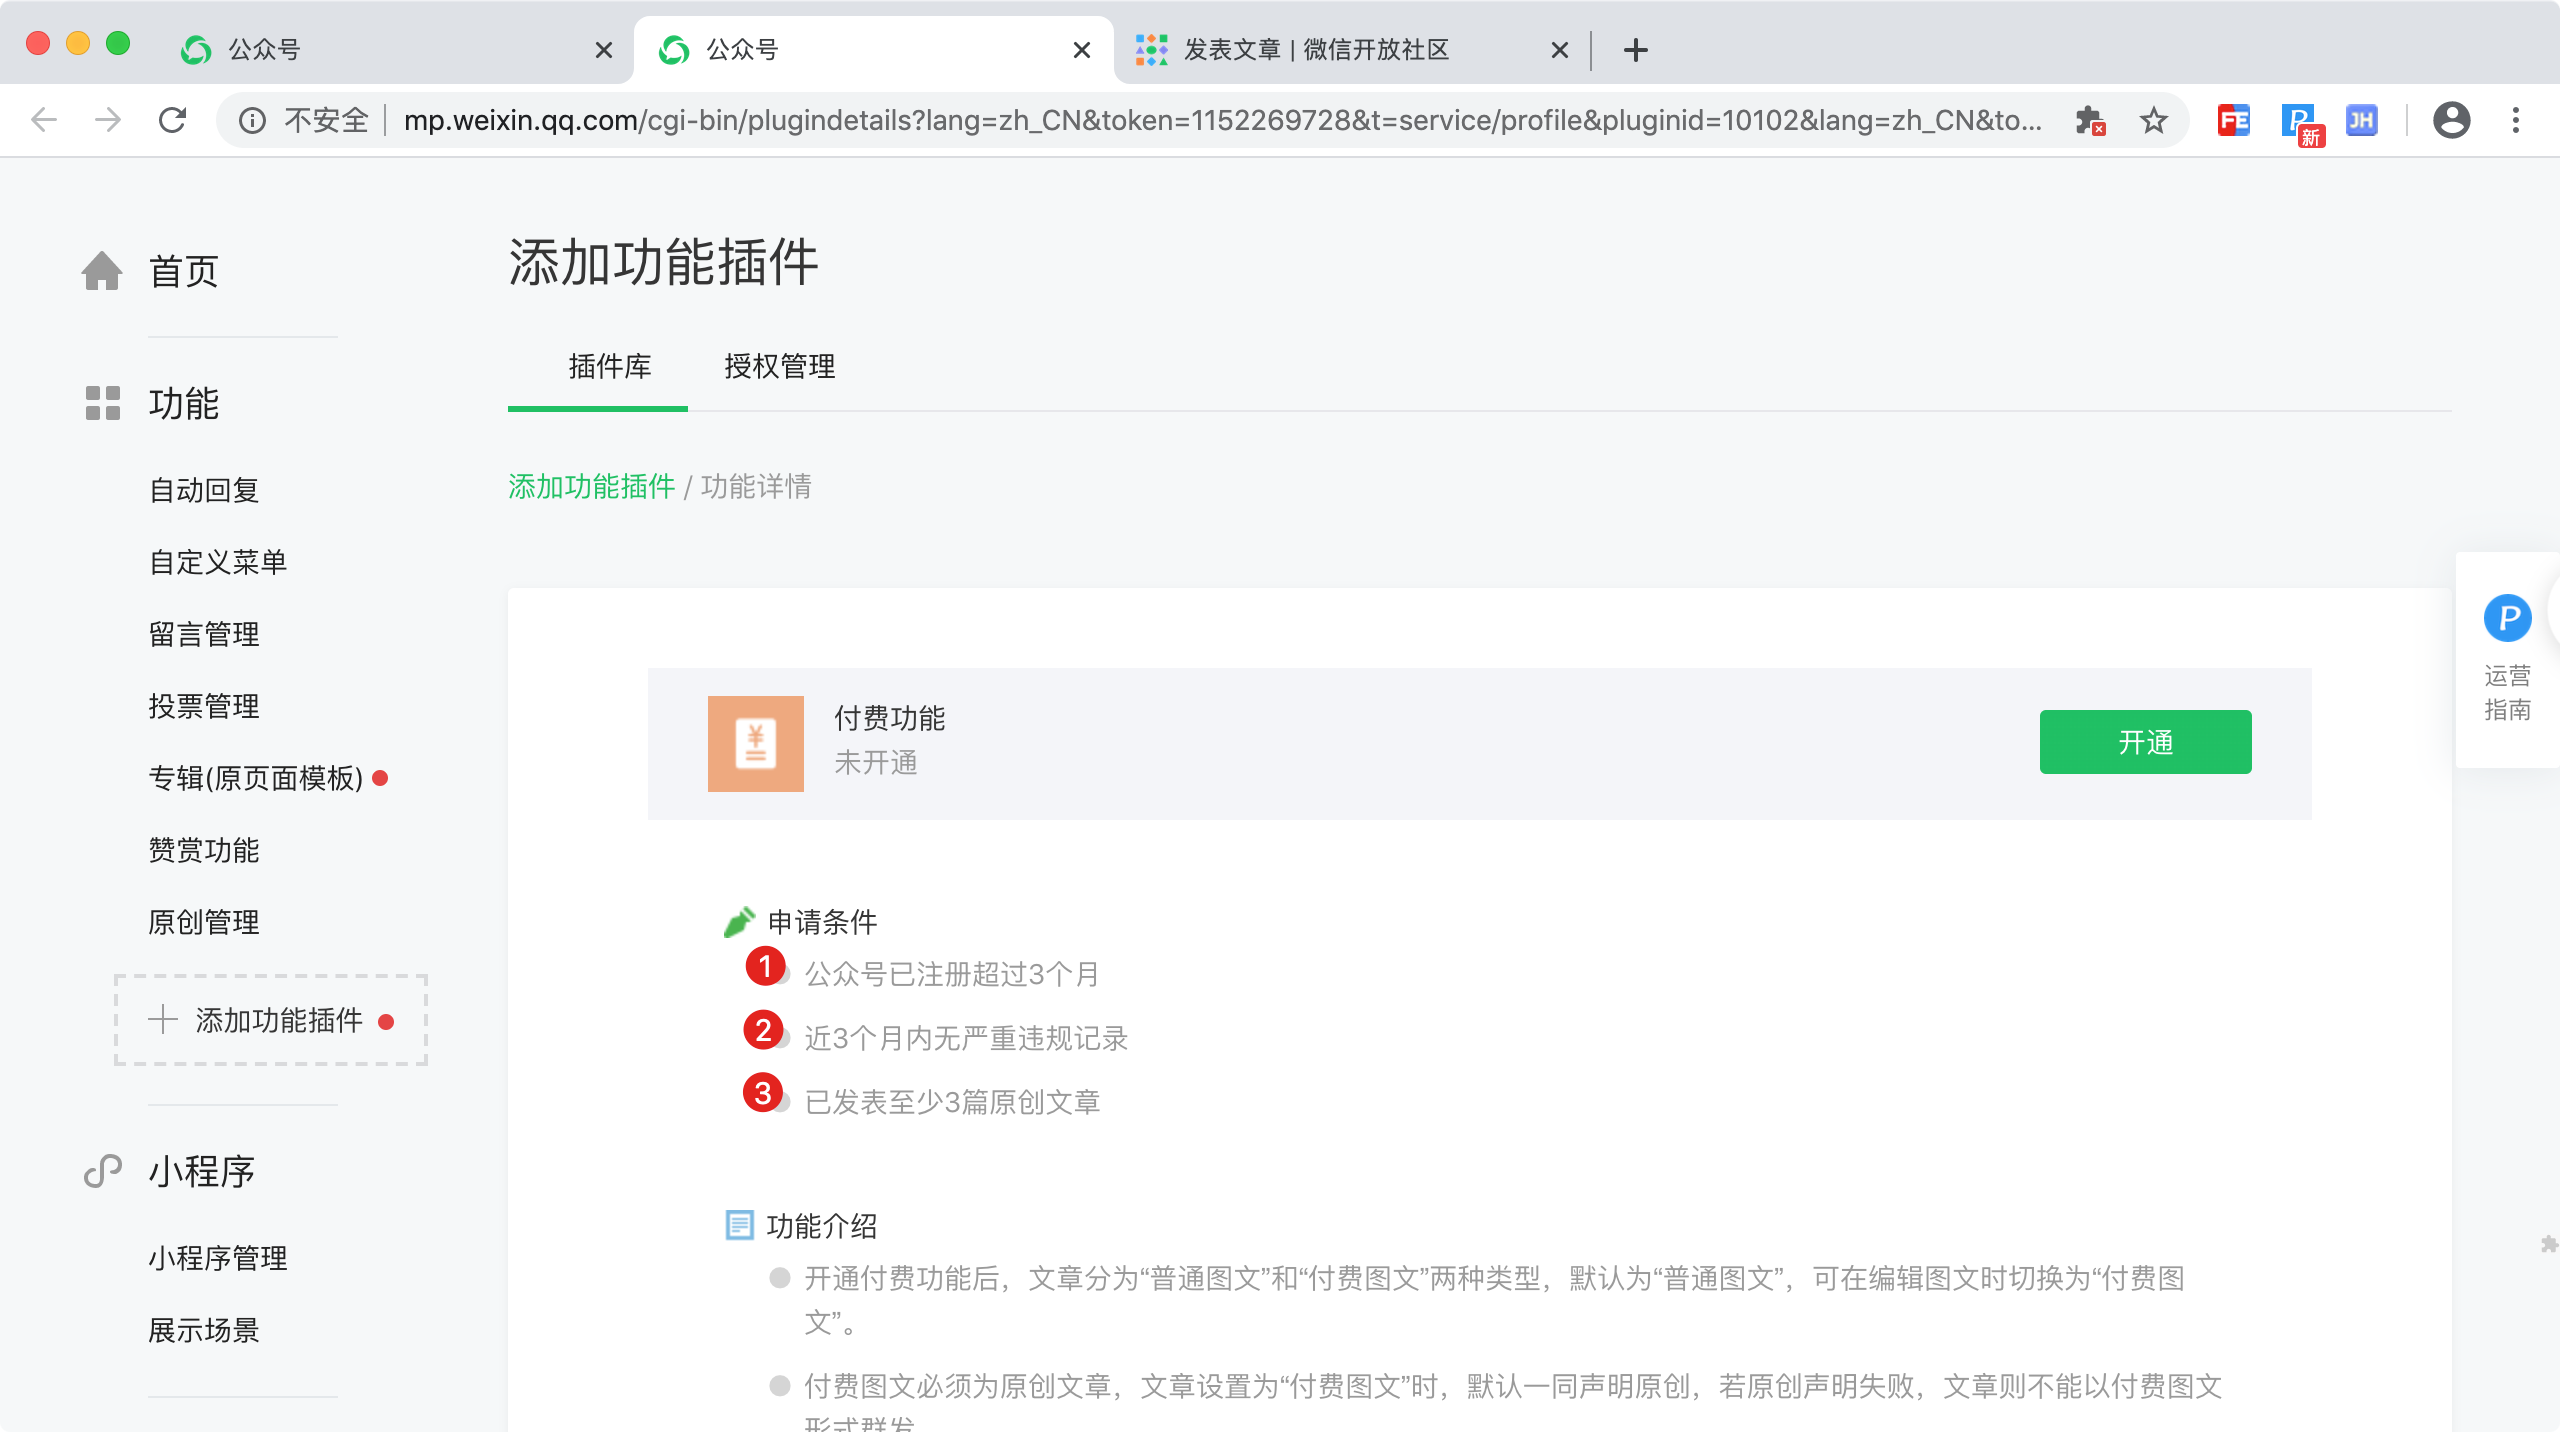Image resolution: width=2560 pixels, height=1432 pixels.
Task: Bookmark this page with the star icon
Action: (x=2153, y=121)
